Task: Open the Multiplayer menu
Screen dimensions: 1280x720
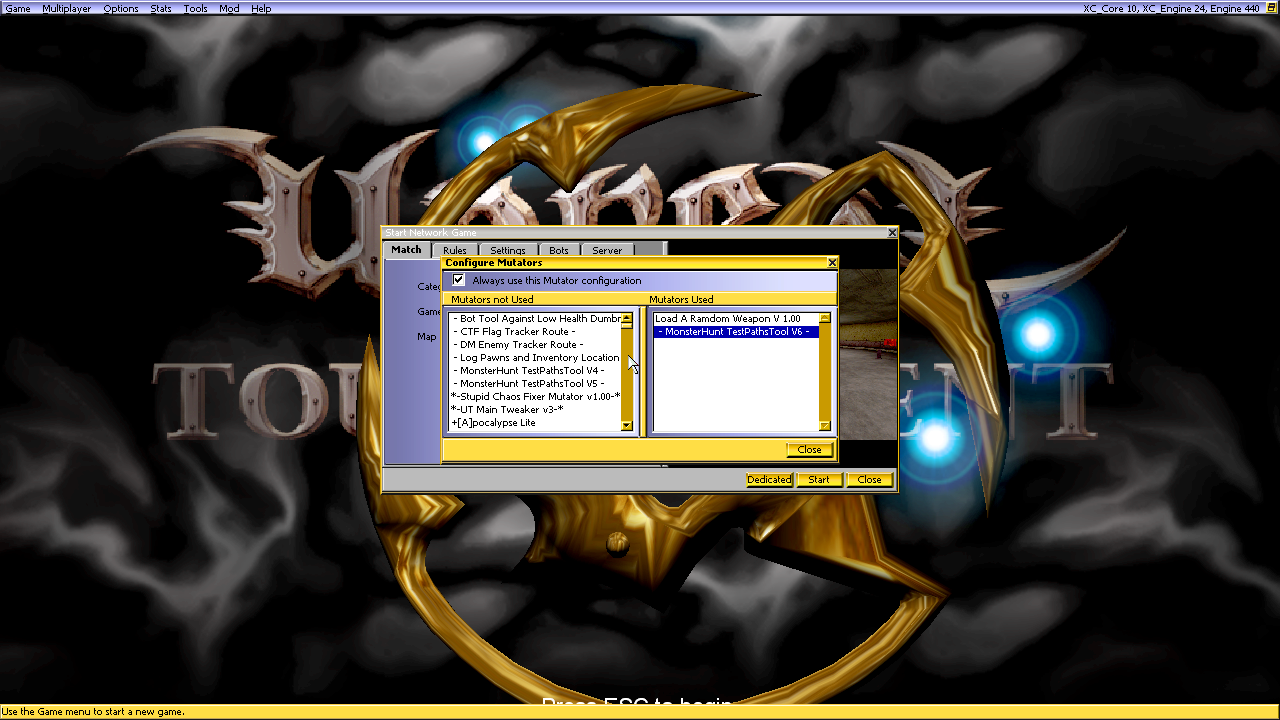Action: click(66, 8)
